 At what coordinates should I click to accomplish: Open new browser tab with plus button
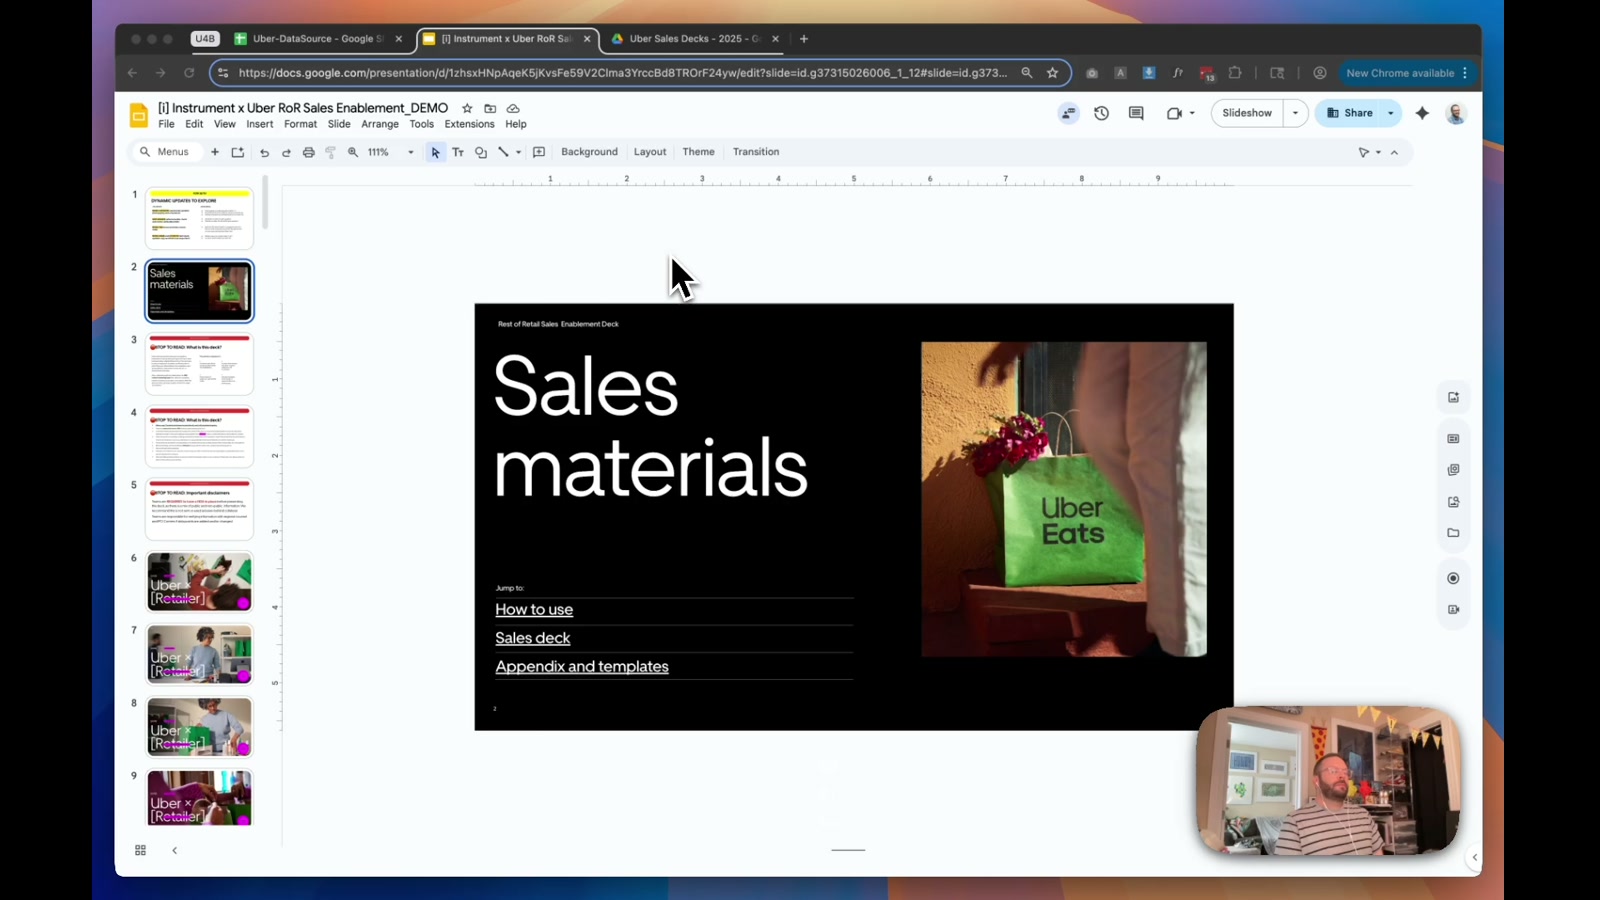point(804,39)
